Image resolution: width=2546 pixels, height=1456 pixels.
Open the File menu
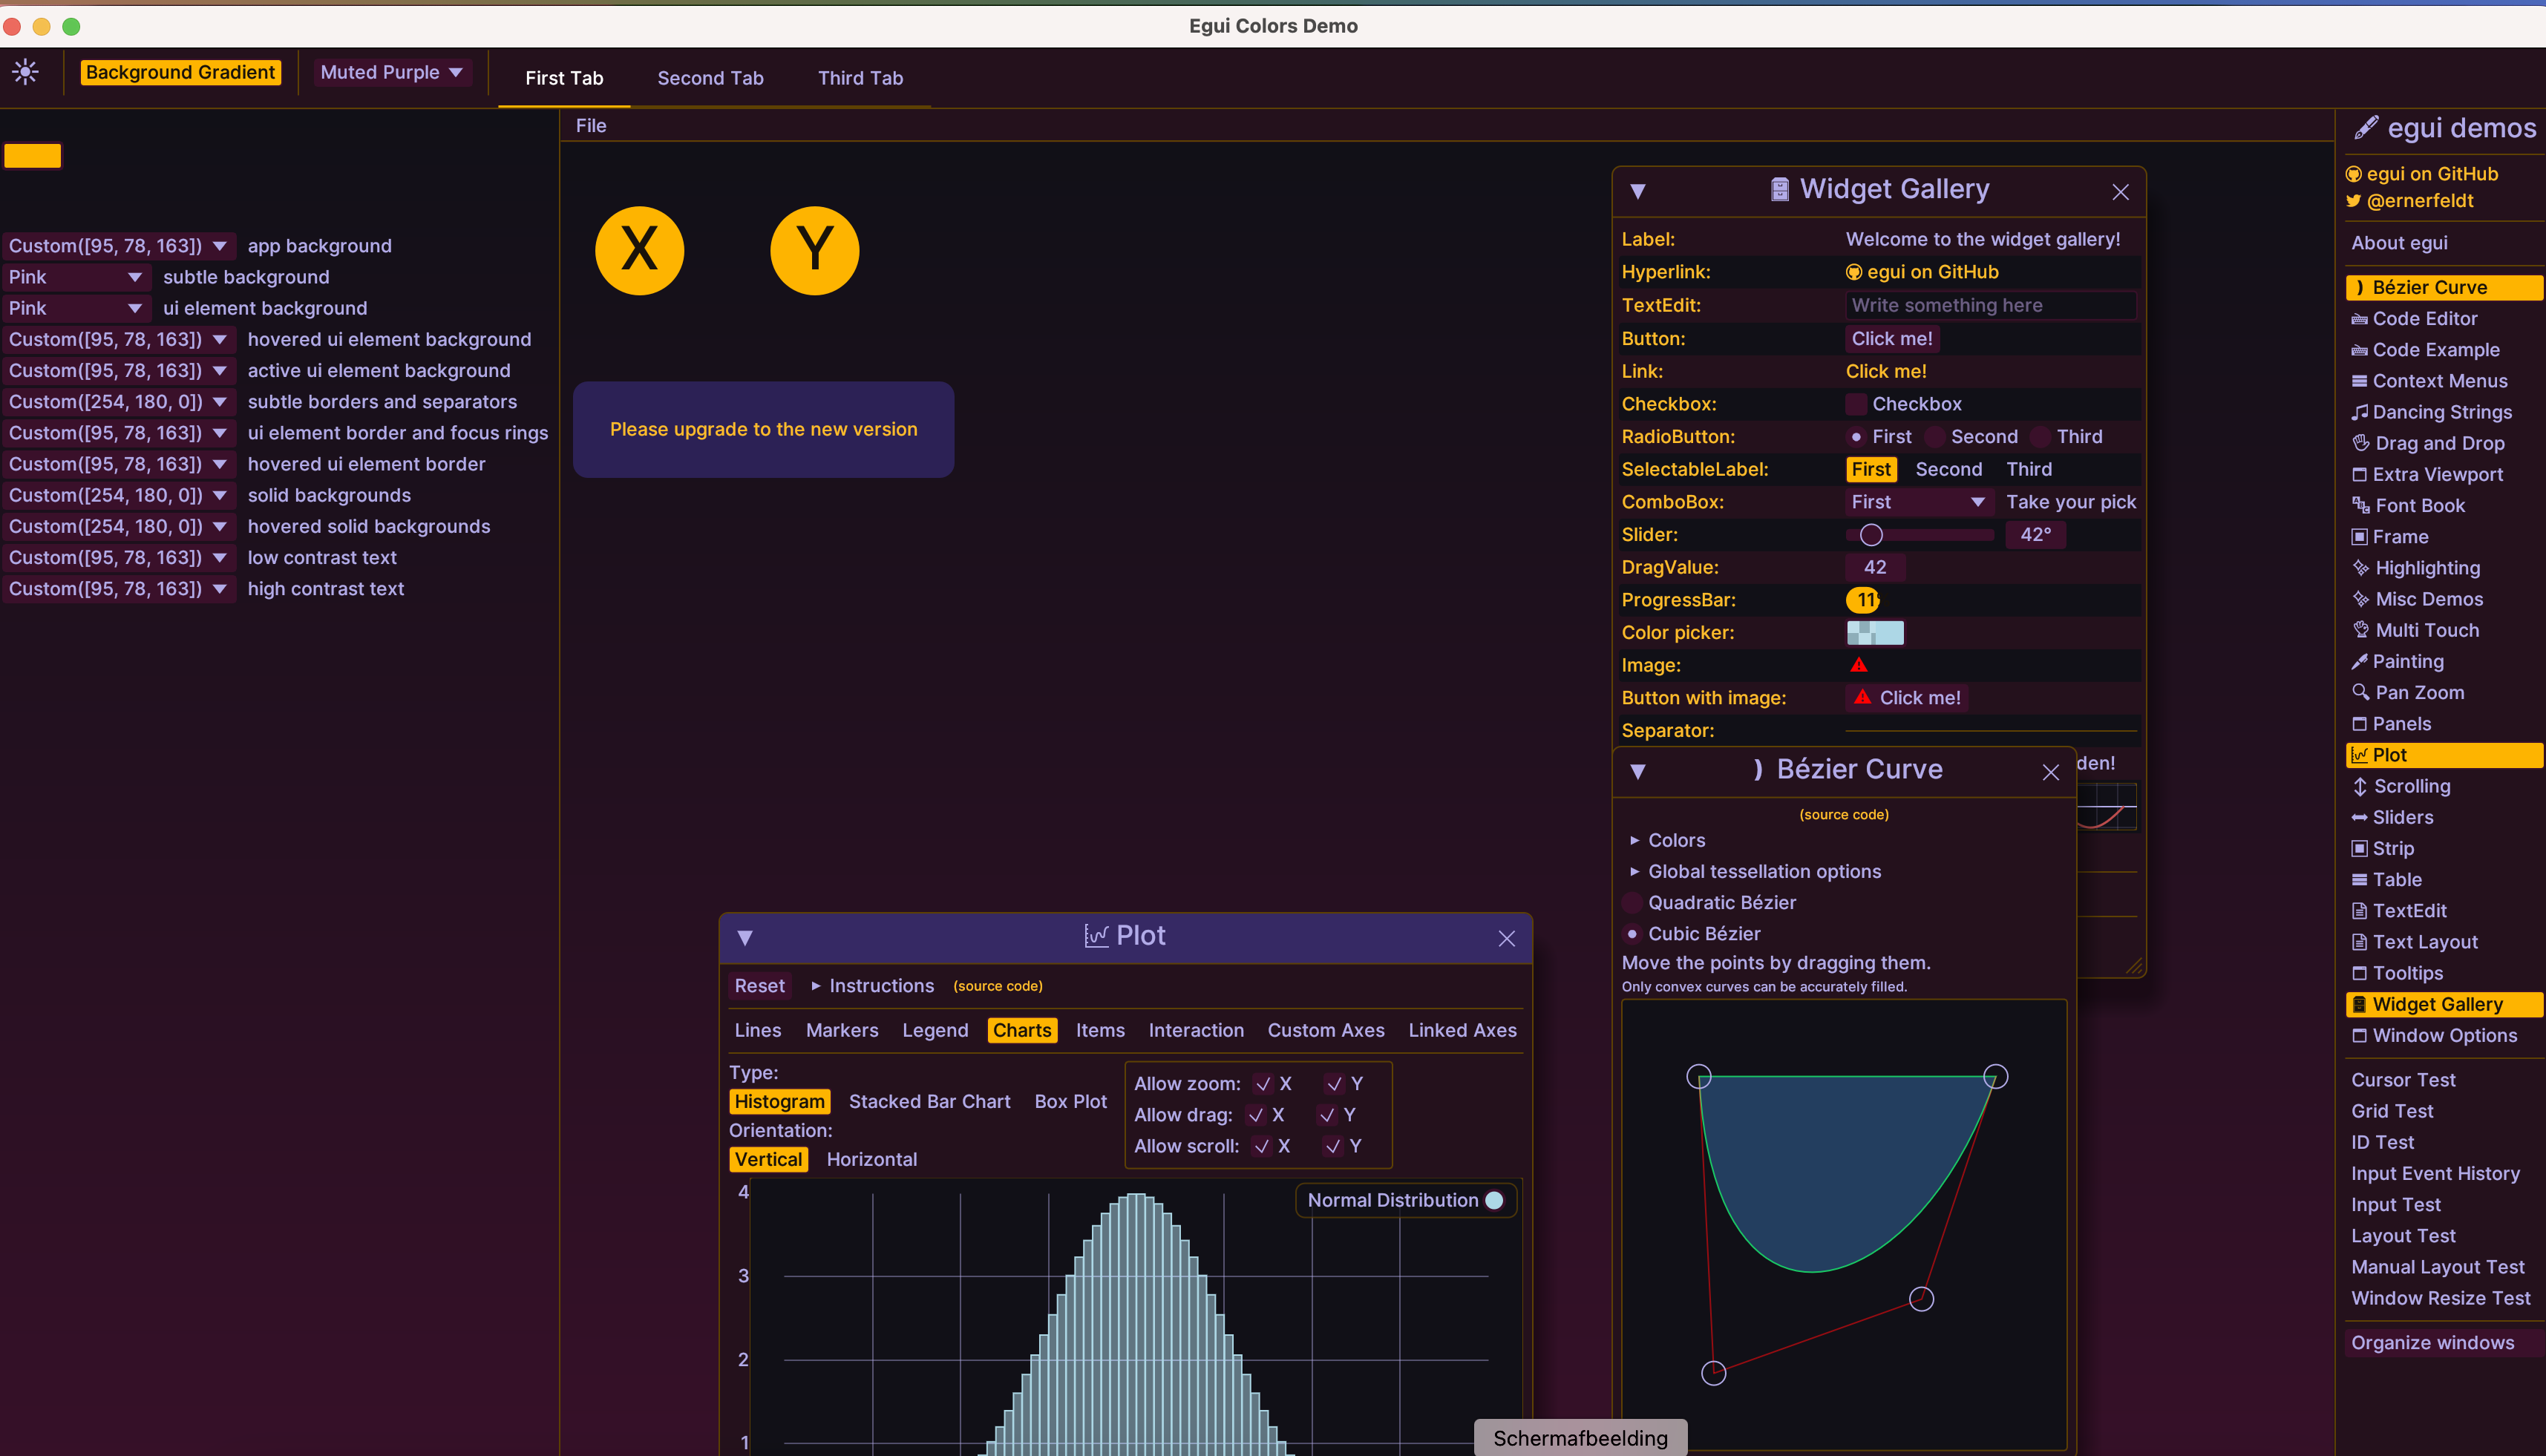[x=590, y=126]
